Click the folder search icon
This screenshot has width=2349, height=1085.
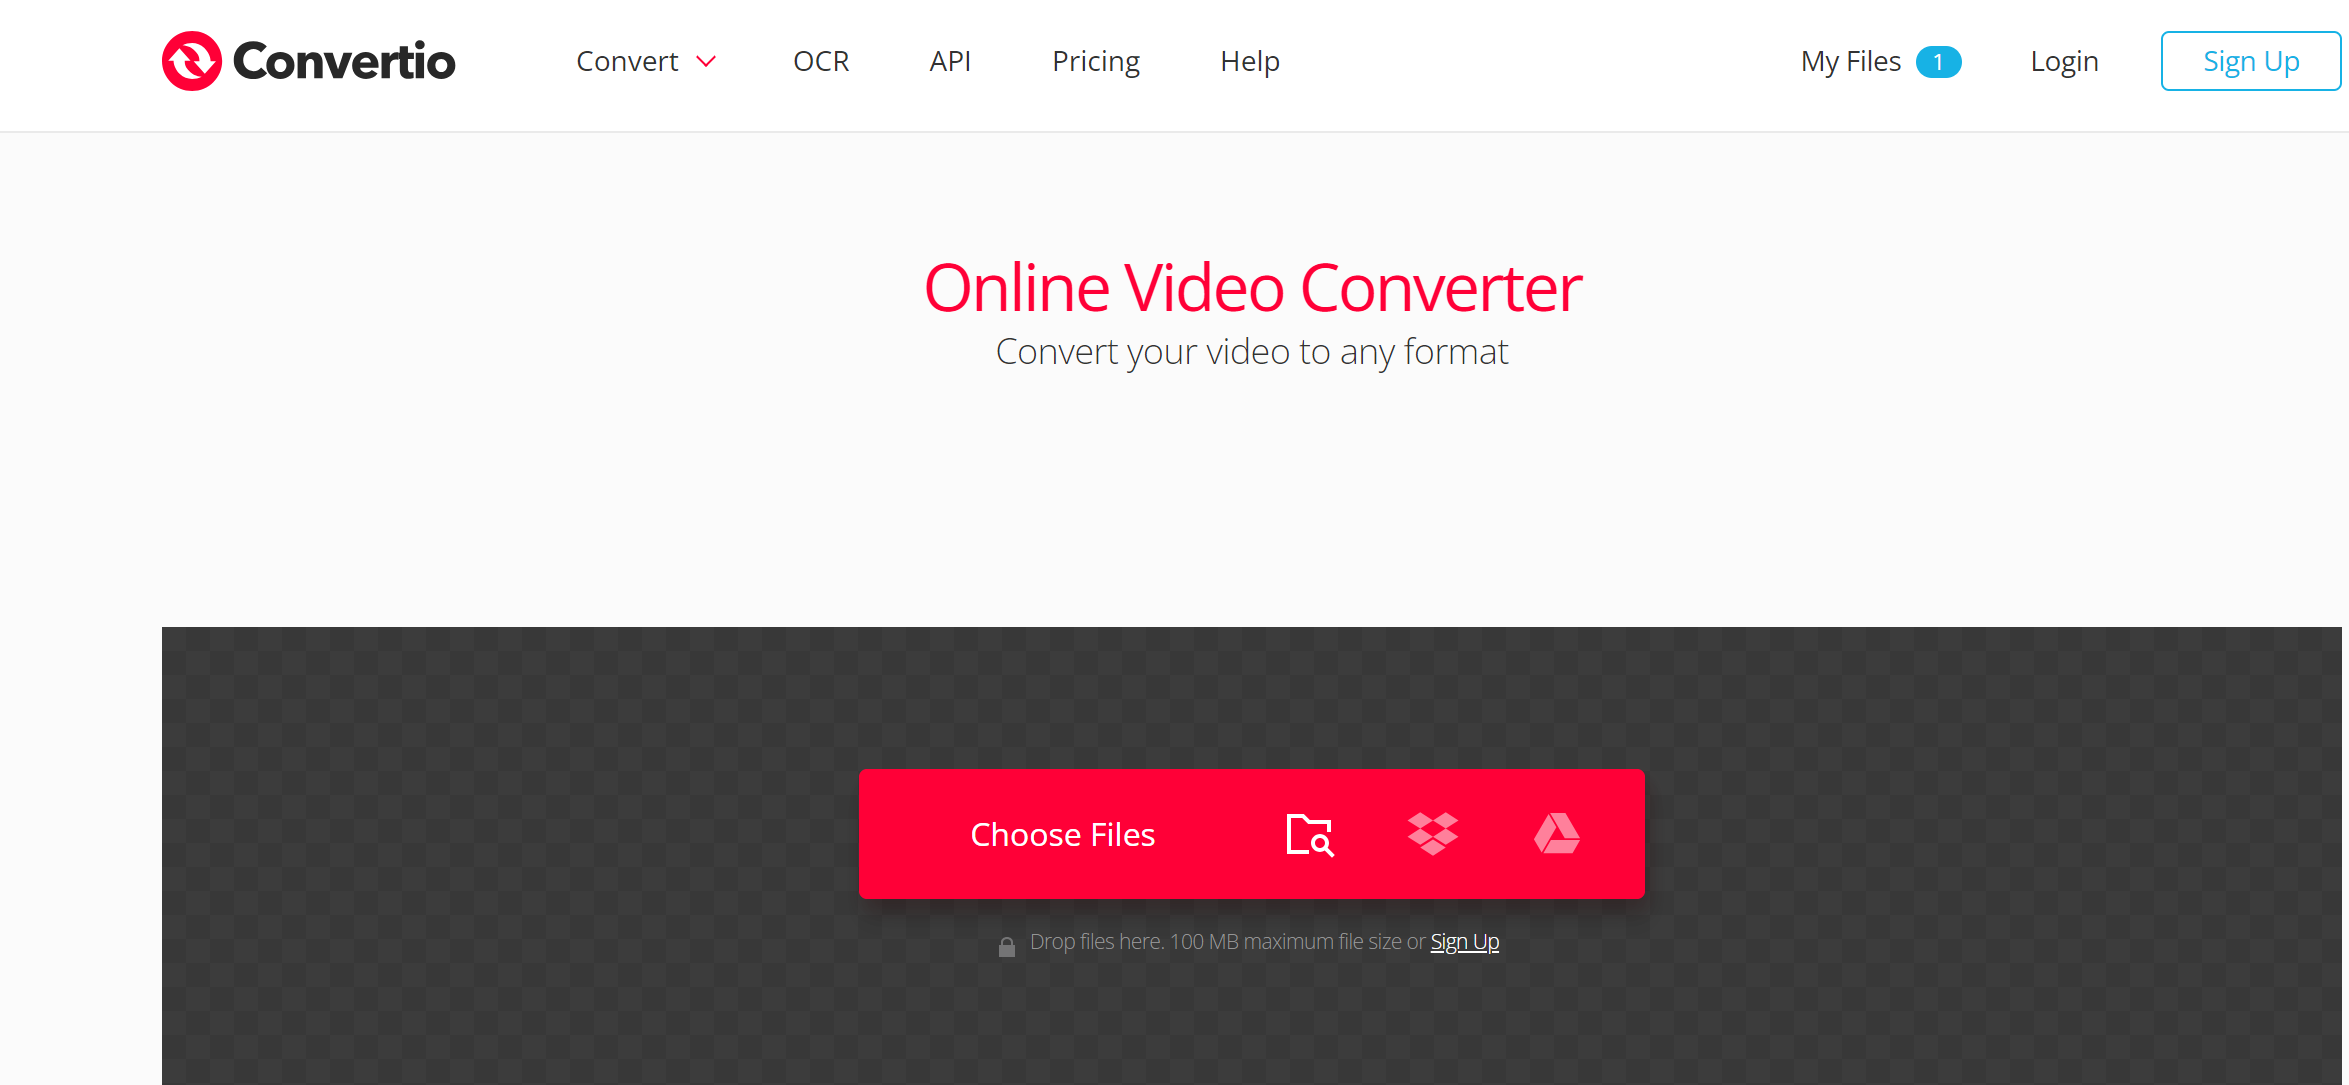(1308, 833)
